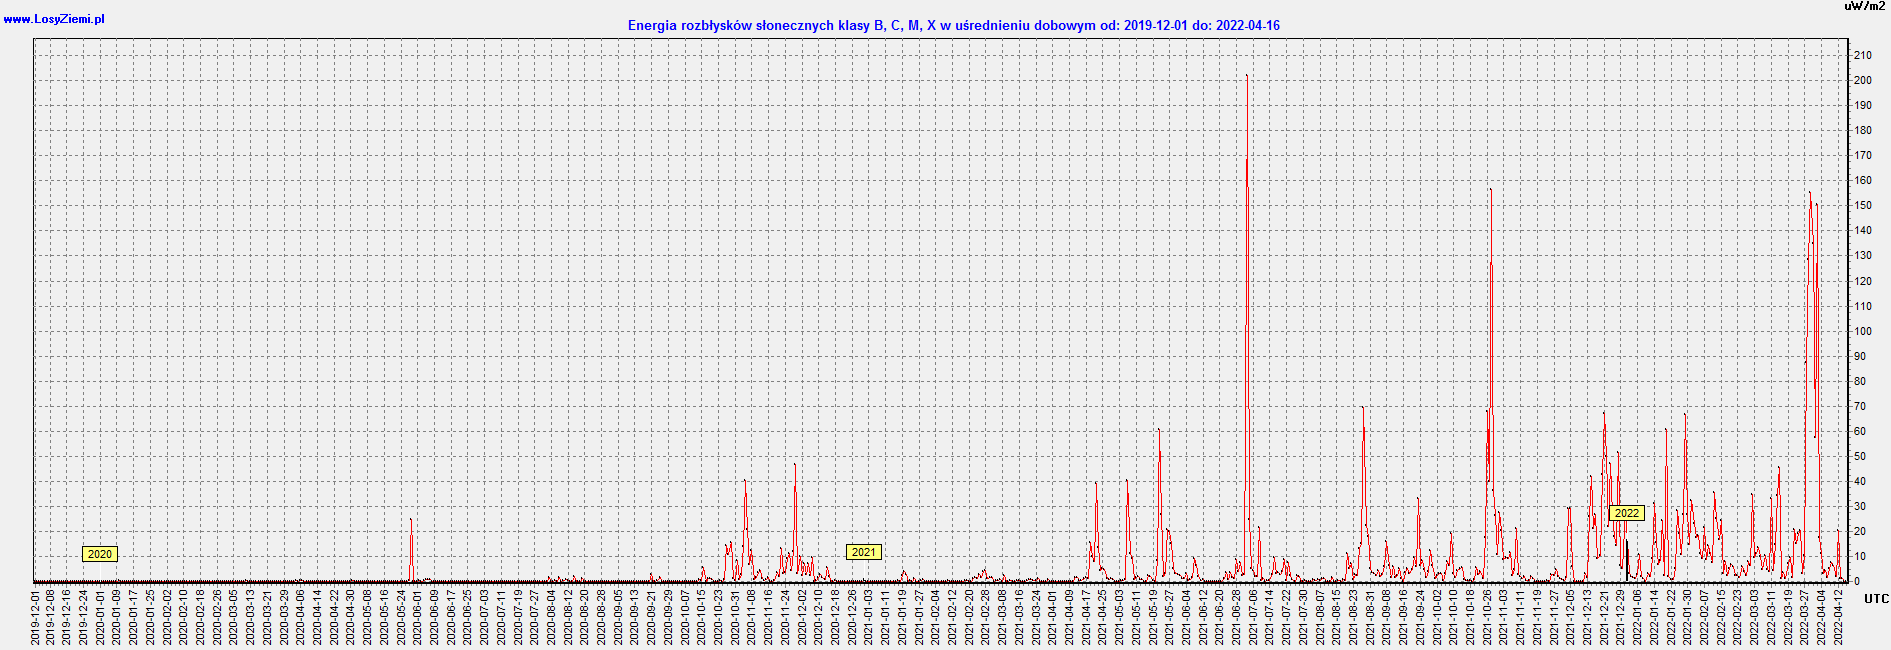The width and height of the screenshot is (1891, 650).
Task: Click the 100 value on the y-axis
Action: click(1862, 331)
